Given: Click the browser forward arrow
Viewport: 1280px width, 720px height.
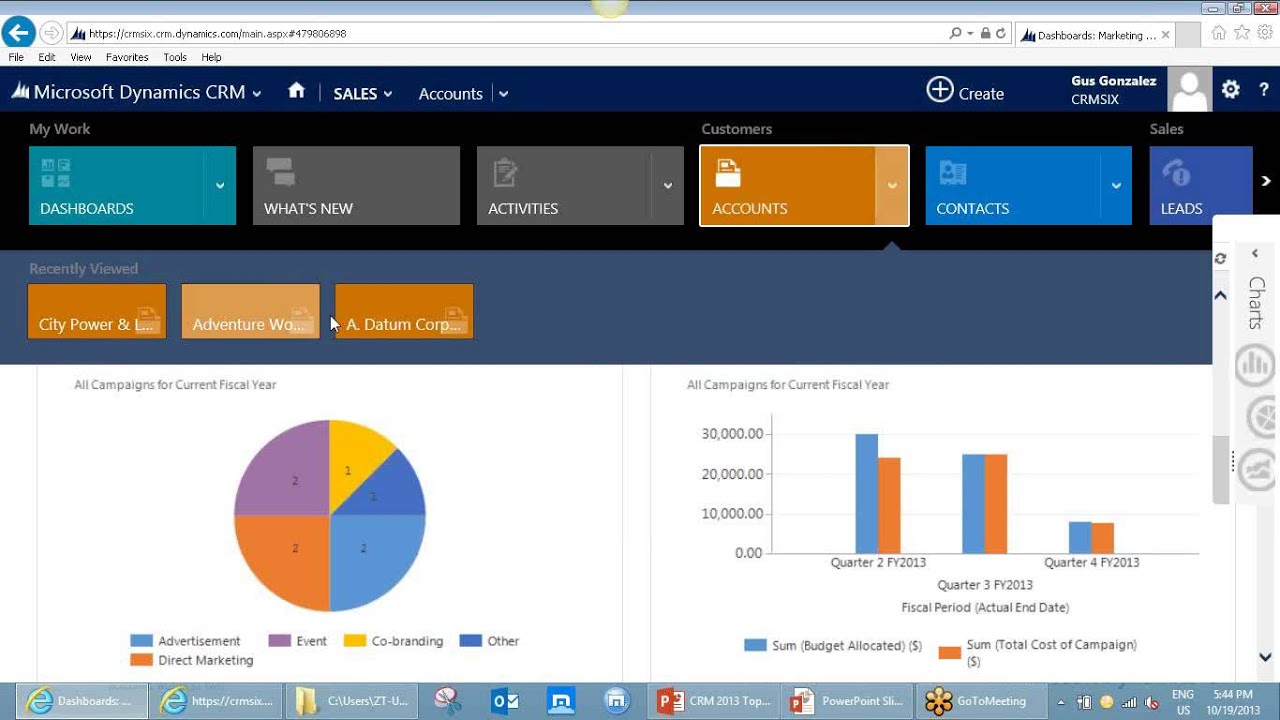Looking at the screenshot, I should click(50, 33).
